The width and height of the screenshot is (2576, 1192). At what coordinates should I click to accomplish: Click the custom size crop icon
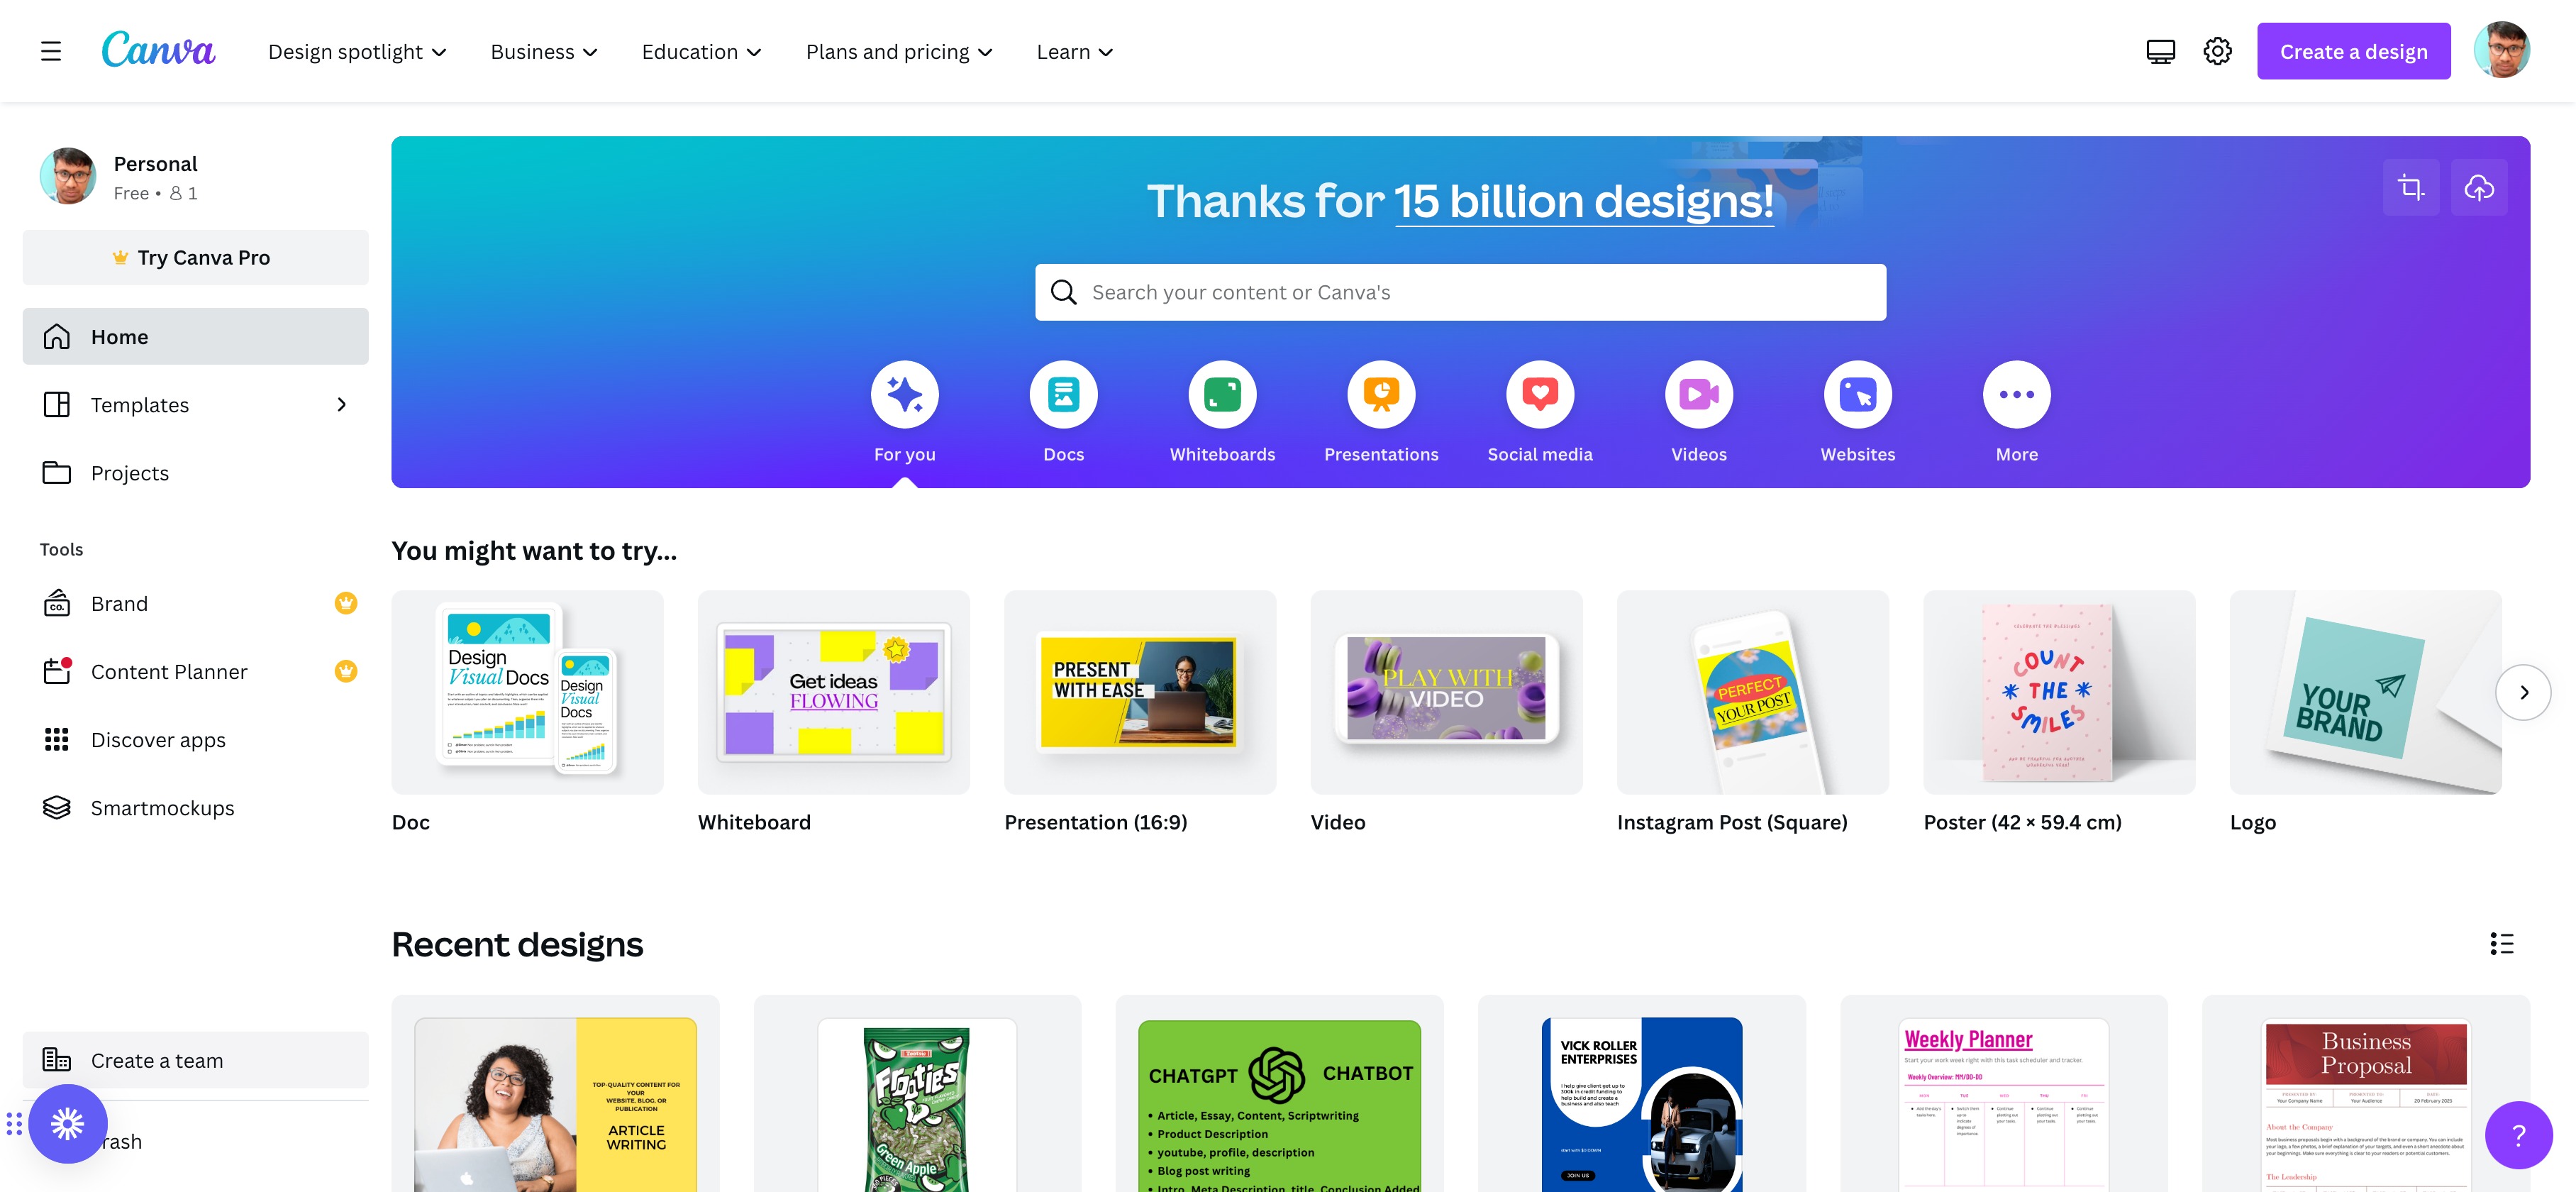pyautogui.click(x=2411, y=187)
